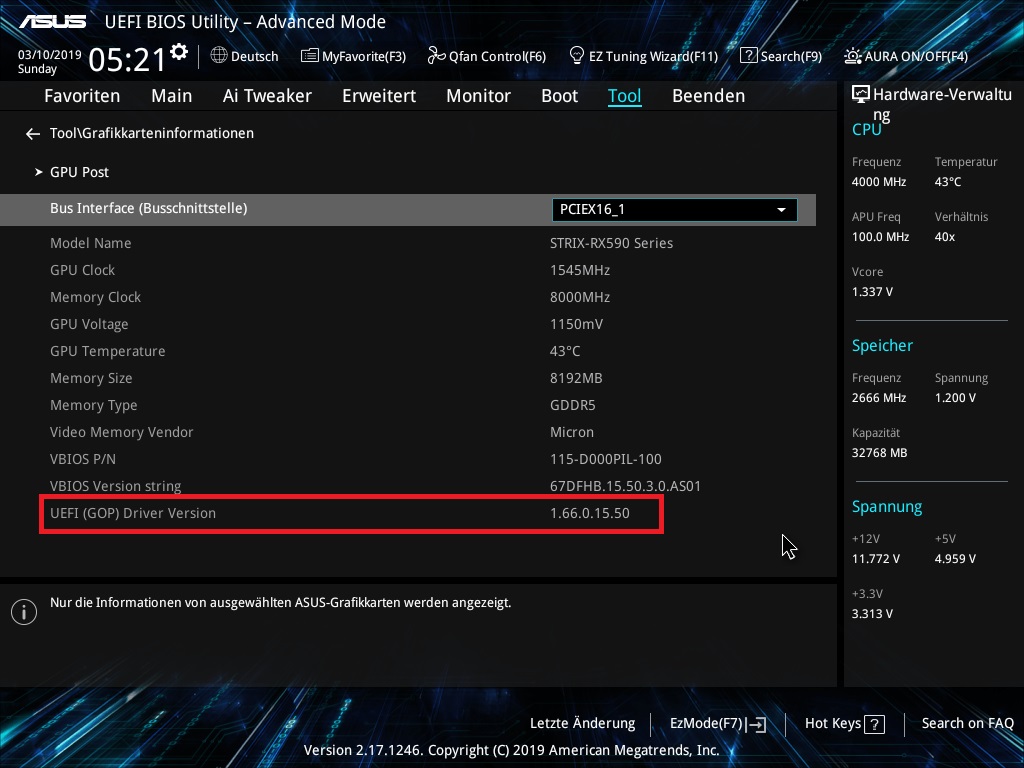Click the GDDR5 value
Image resolution: width=1024 pixels, height=768 pixels.
pyautogui.click(x=573, y=405)
